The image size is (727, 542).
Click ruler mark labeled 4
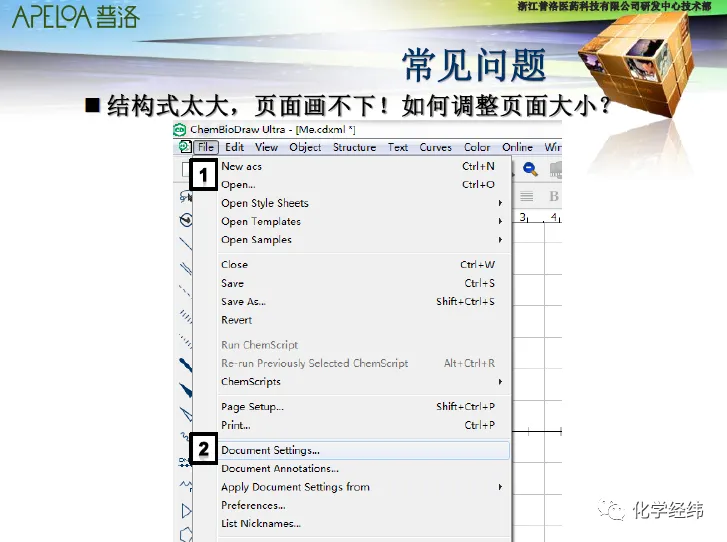pos(554,217)
